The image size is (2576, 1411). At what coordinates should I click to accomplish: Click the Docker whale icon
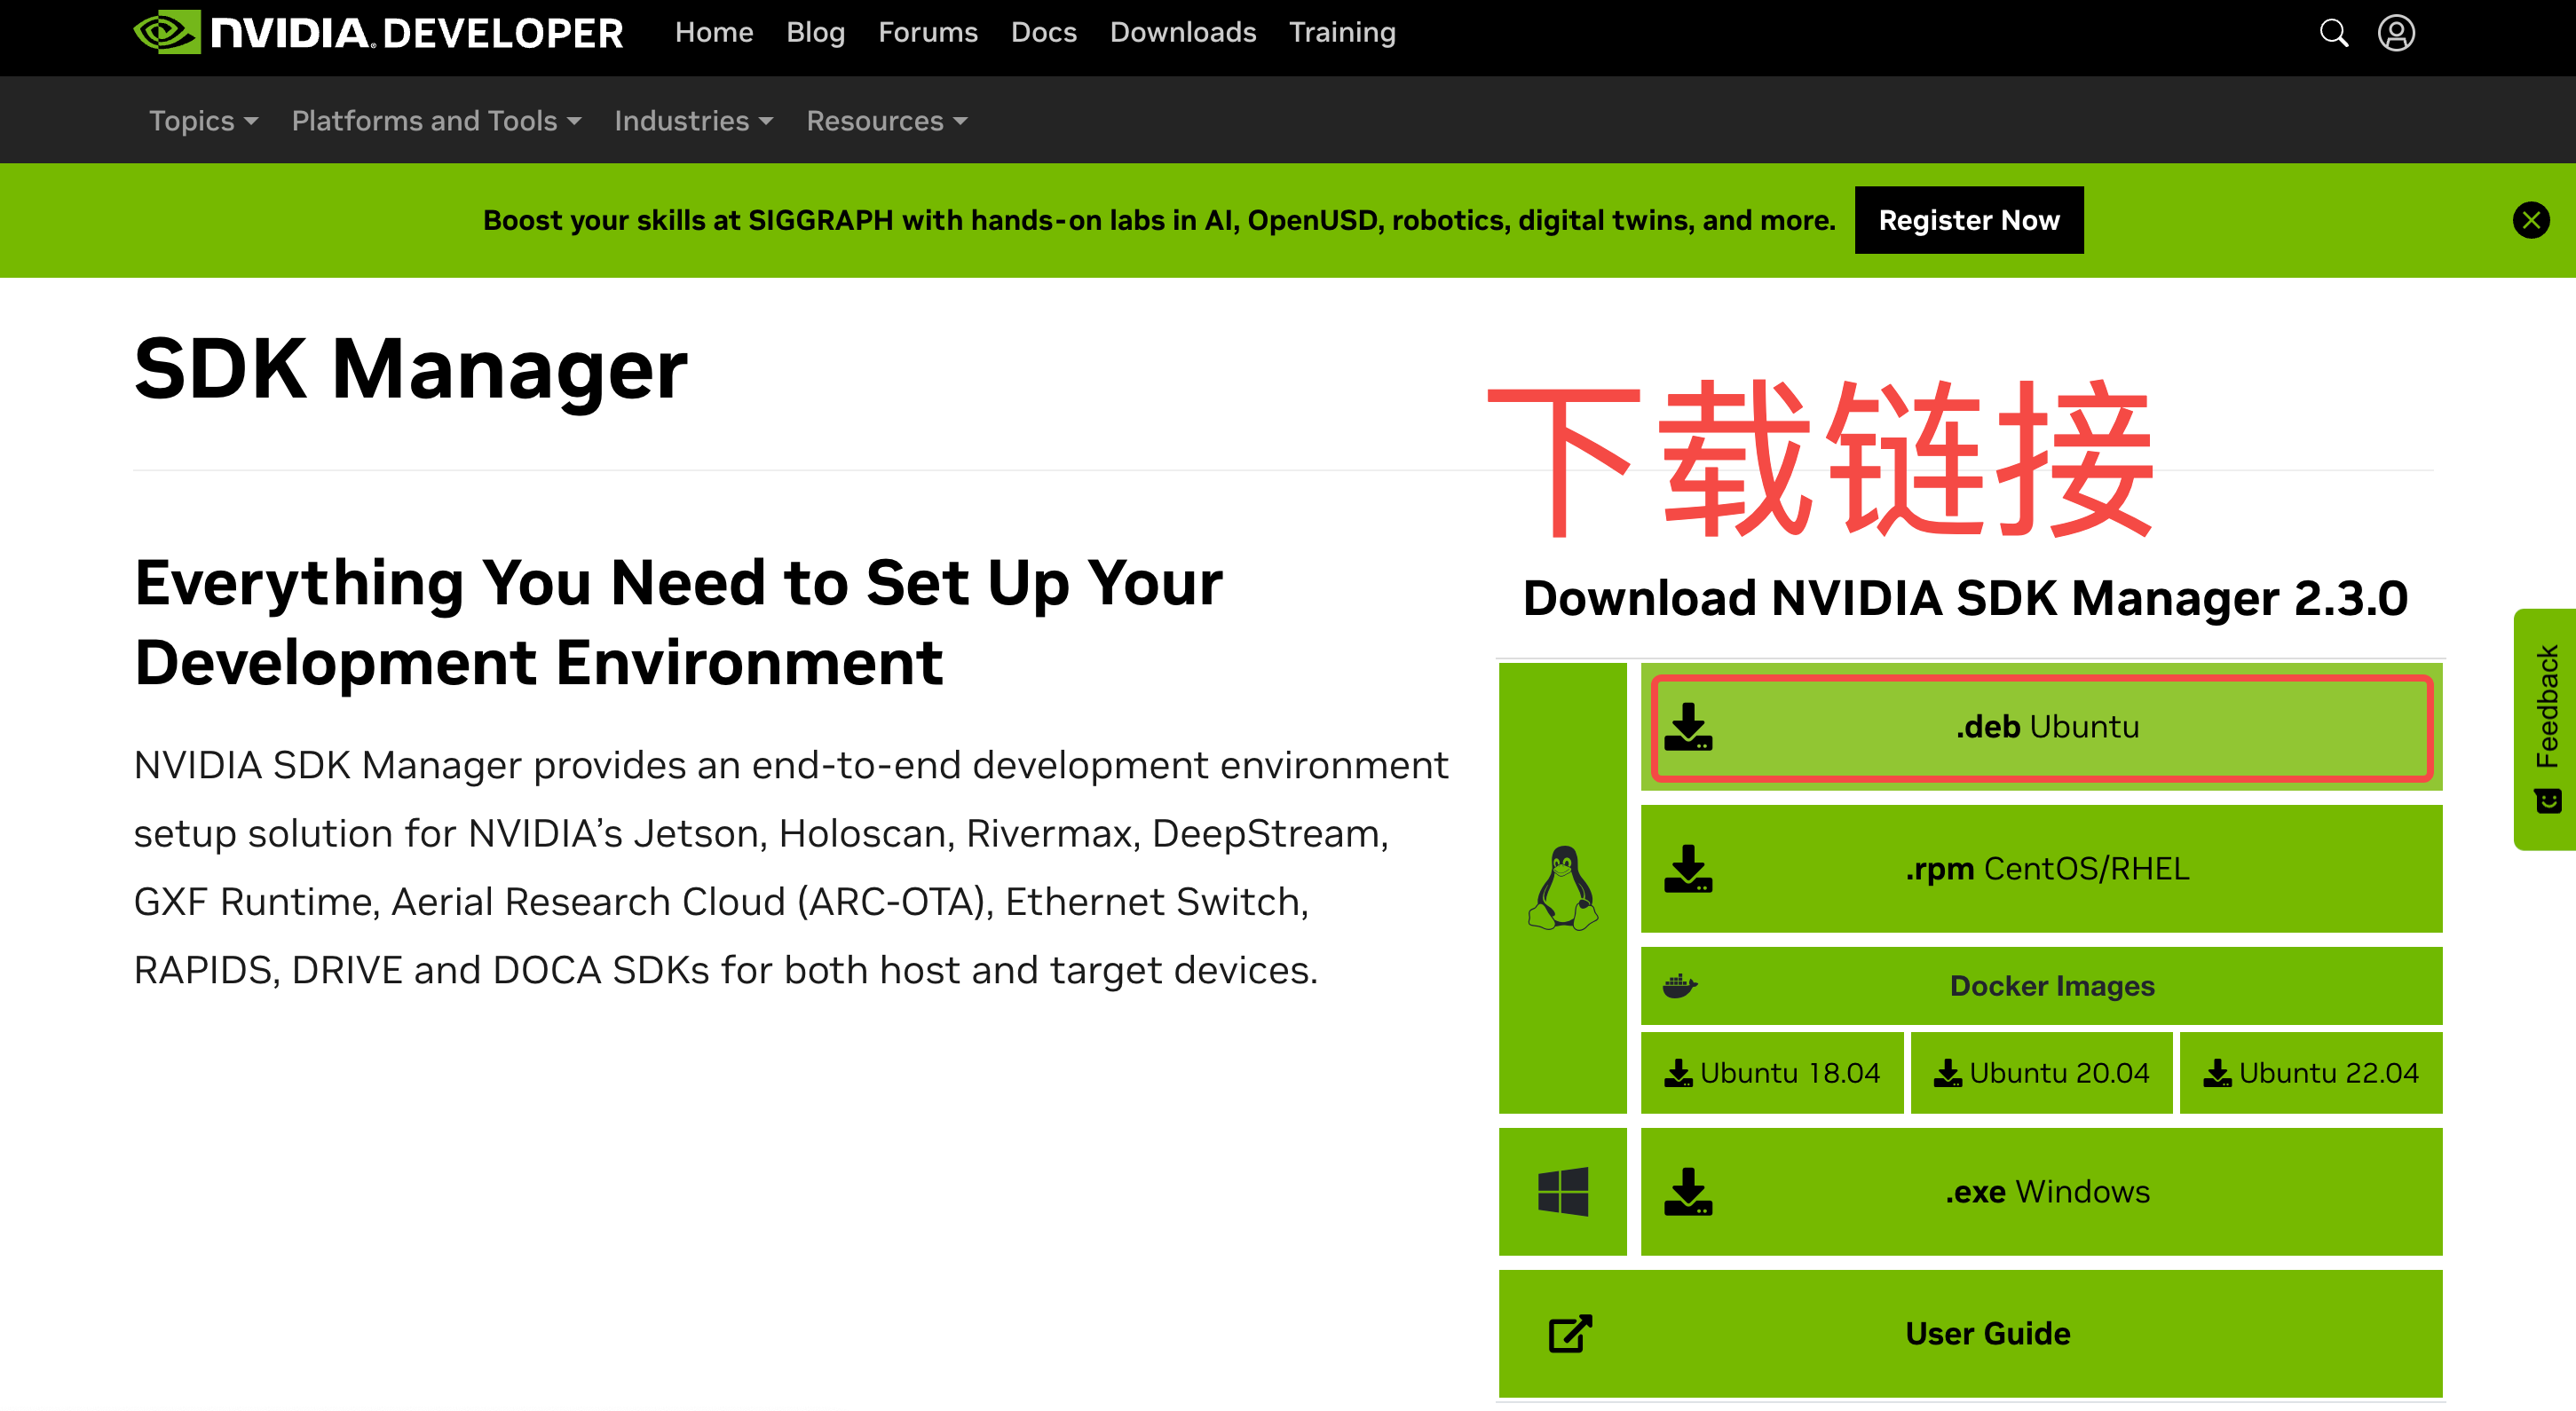[x=1680, y=986]
